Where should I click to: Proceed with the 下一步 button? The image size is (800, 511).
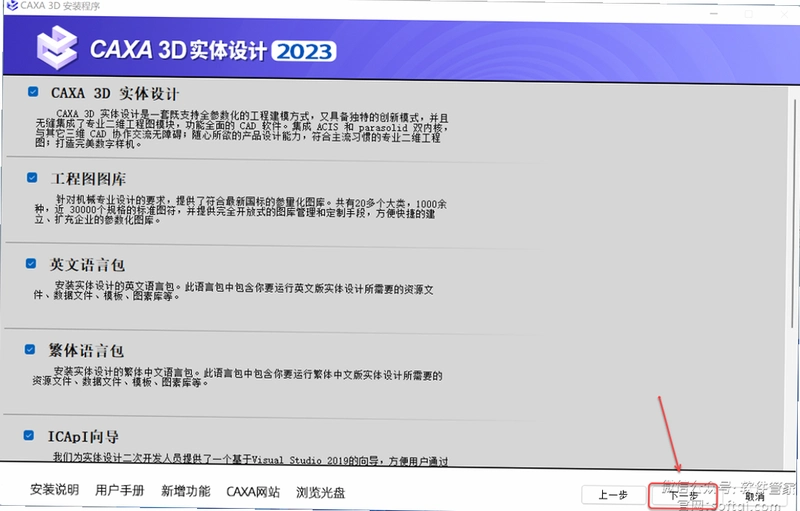click(x=683, y=496)
